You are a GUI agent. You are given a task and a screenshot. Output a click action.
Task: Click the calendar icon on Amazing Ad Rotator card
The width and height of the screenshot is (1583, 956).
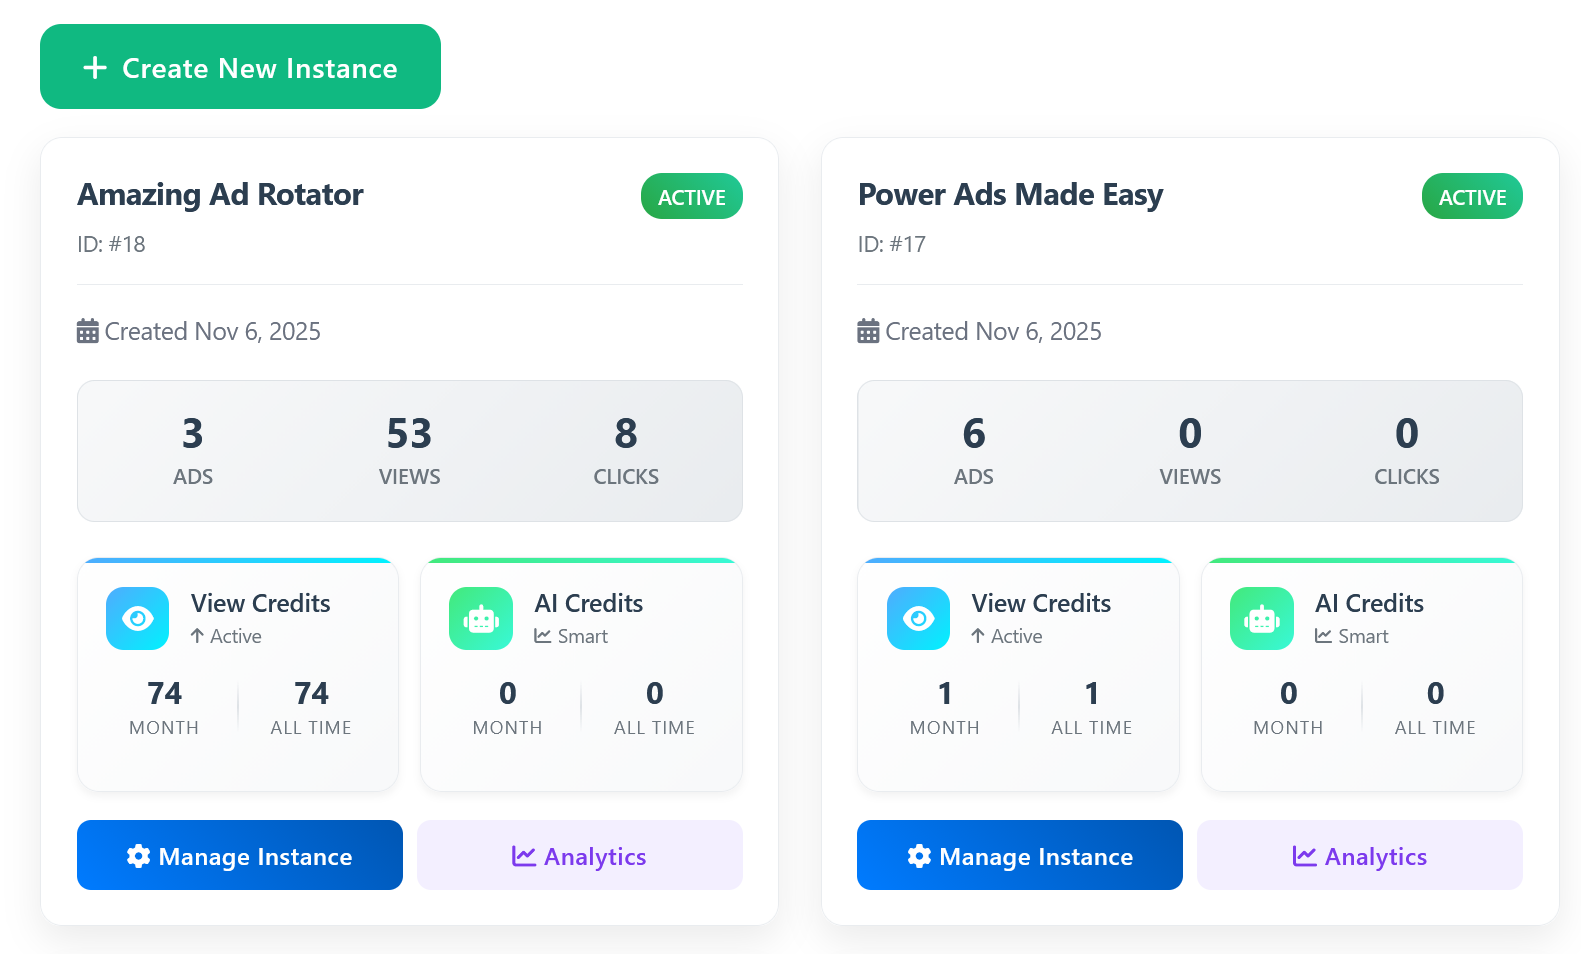point(88,331)
